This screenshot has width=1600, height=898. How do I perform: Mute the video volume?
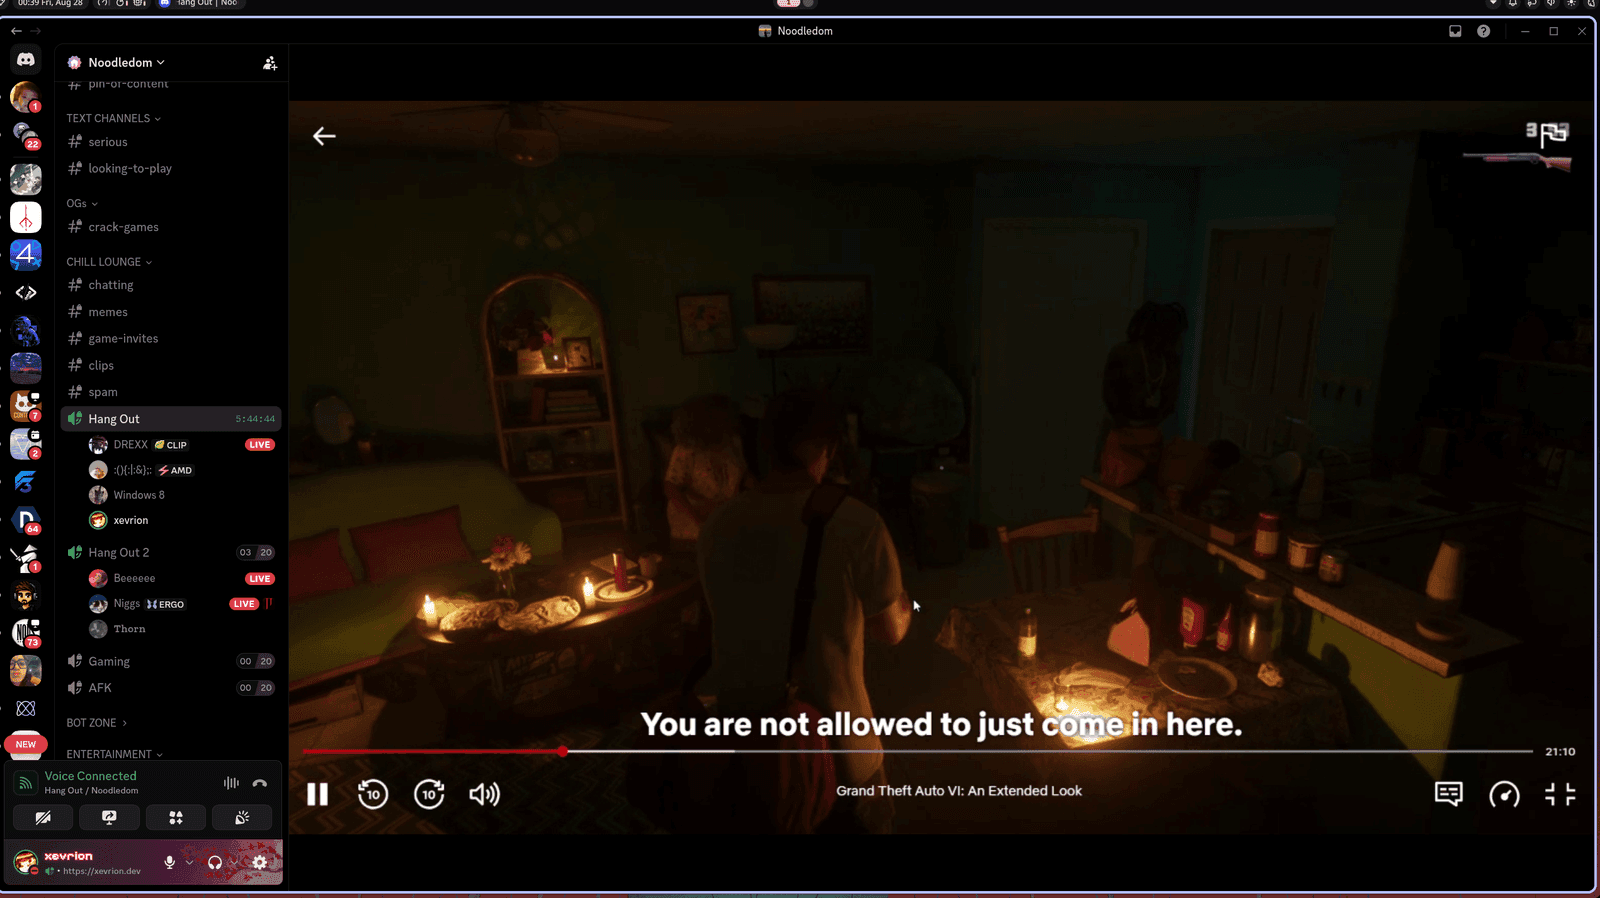485,794
